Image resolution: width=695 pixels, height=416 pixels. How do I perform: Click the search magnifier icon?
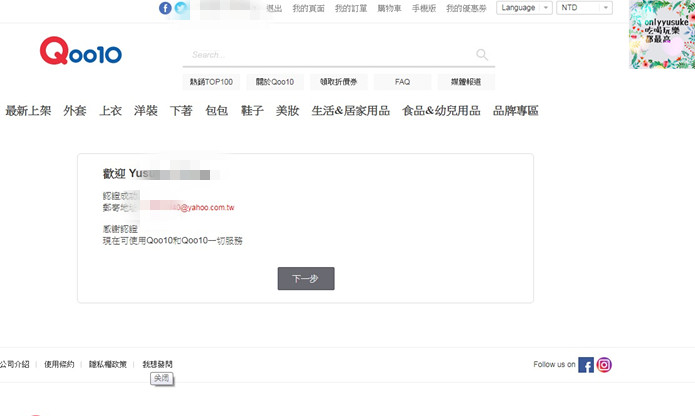(482, 54)
